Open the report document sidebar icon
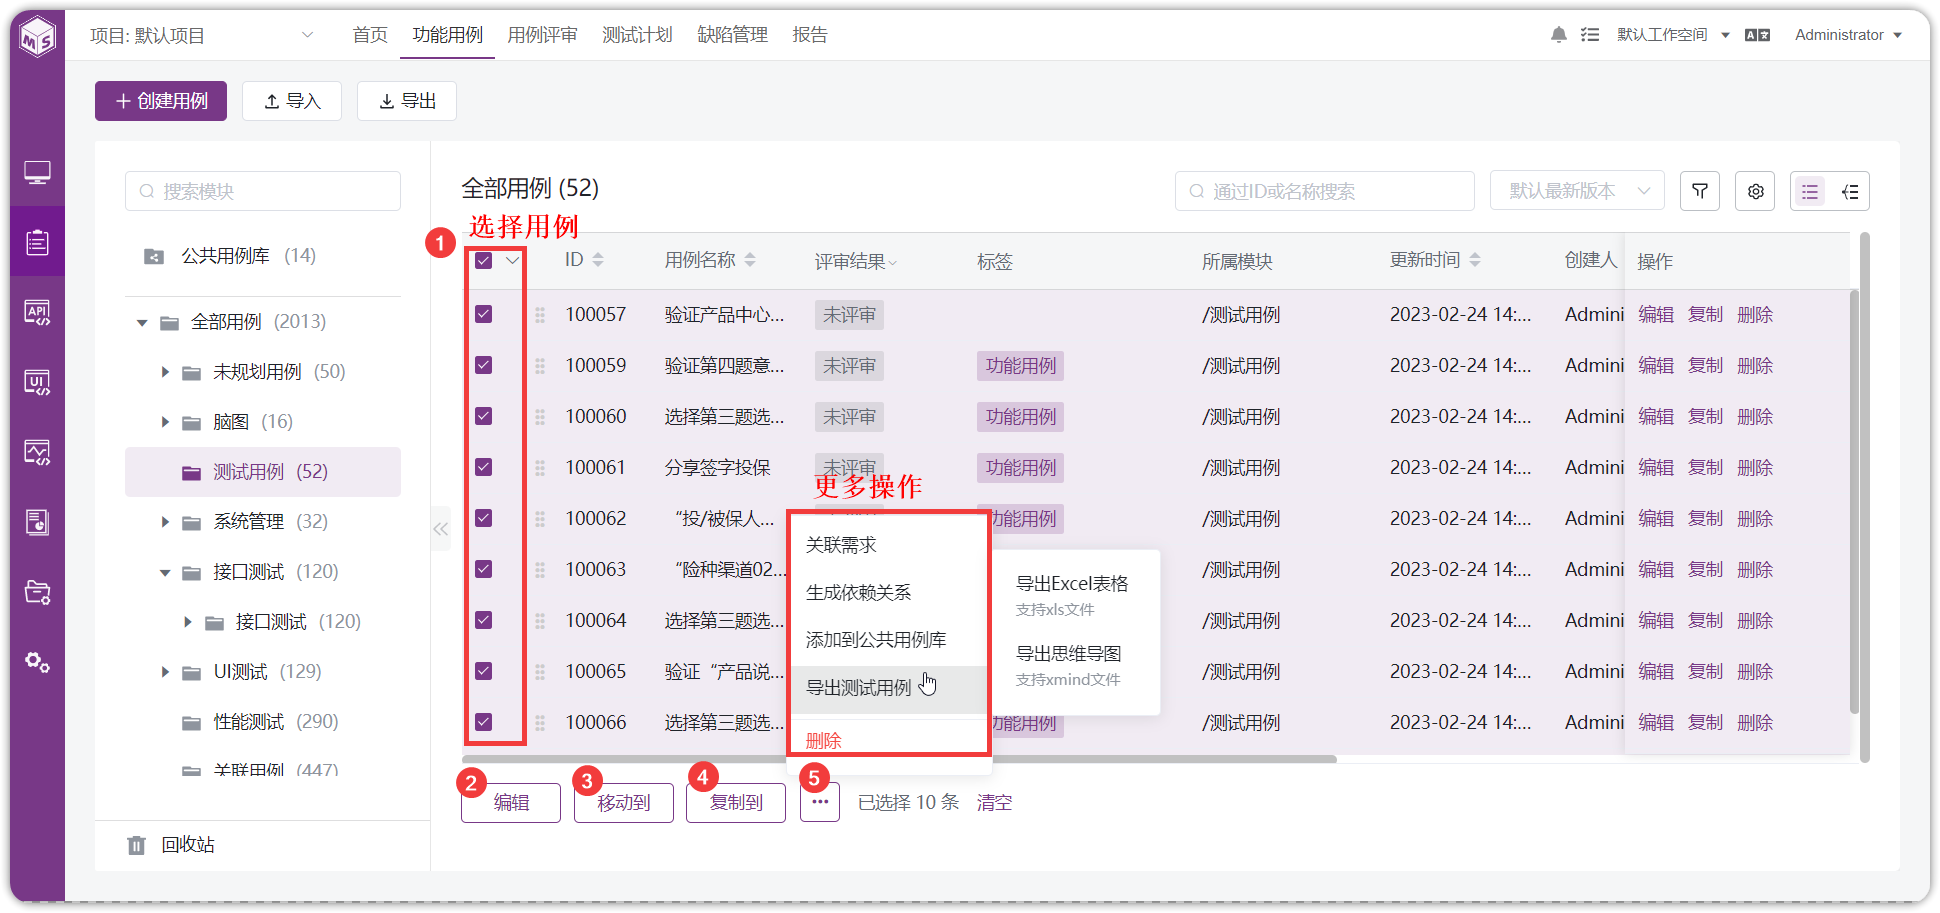Viewport: 1940px width, 913px height. pos(38,522)
